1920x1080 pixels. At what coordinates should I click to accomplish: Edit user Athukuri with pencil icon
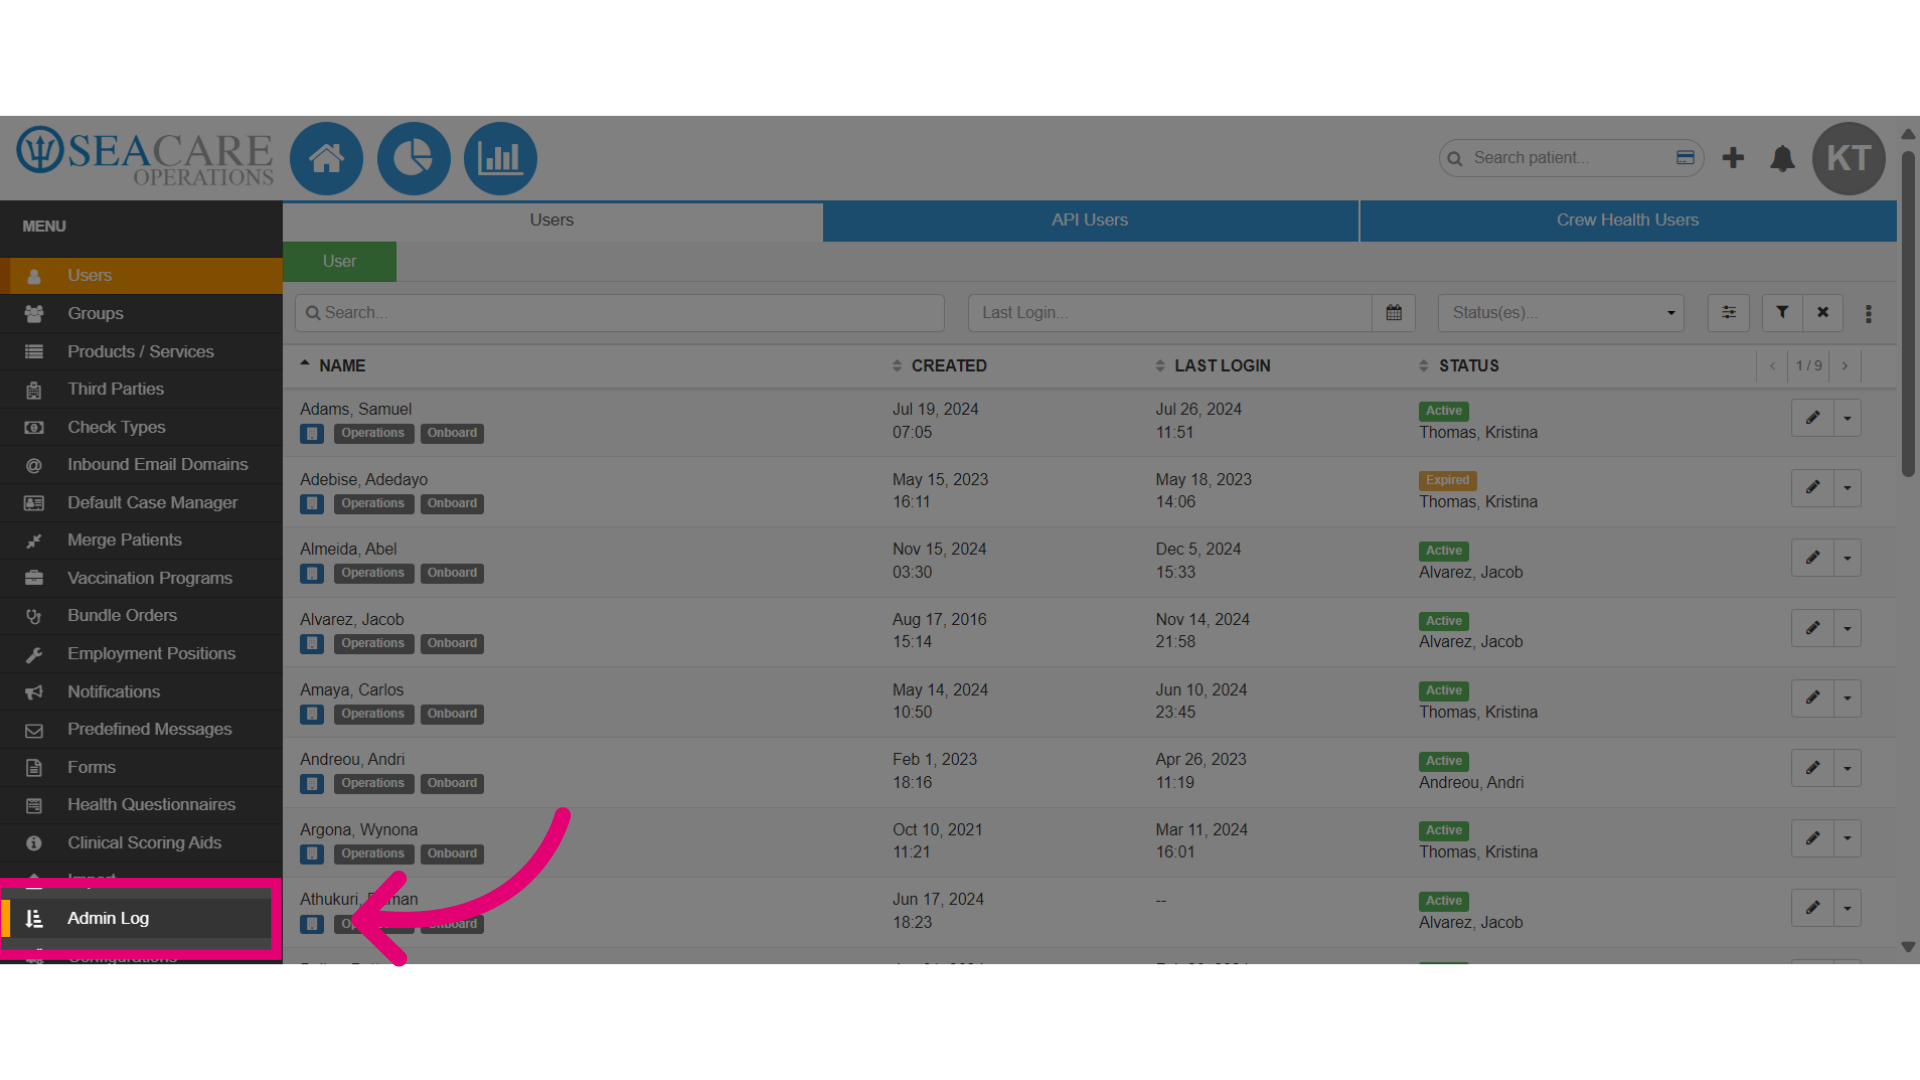coord(1812,908)
